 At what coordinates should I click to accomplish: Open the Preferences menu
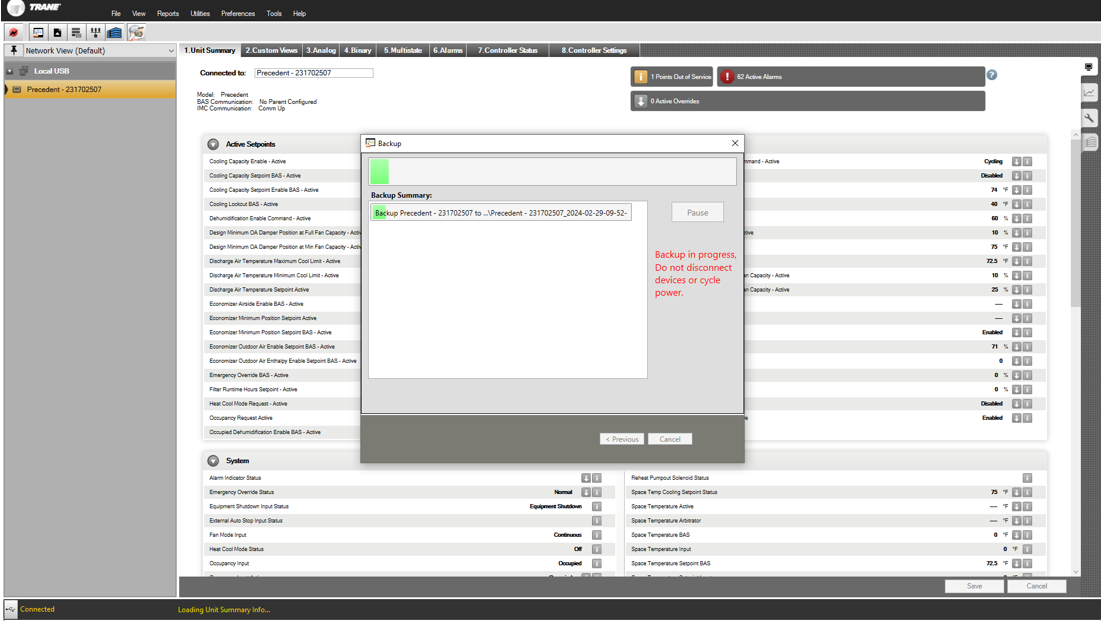[238, 13]
